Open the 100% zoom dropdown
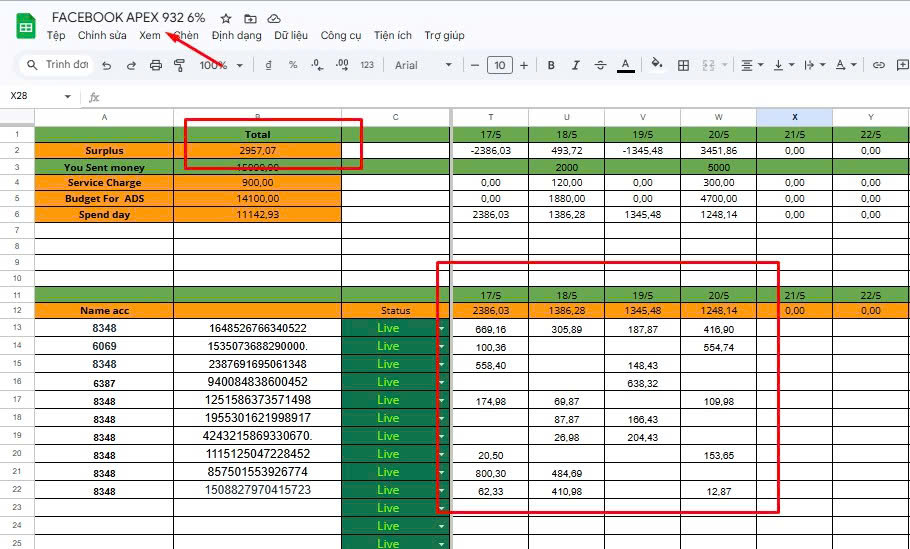The image size is (910, 549). click(x=221, y=65)
